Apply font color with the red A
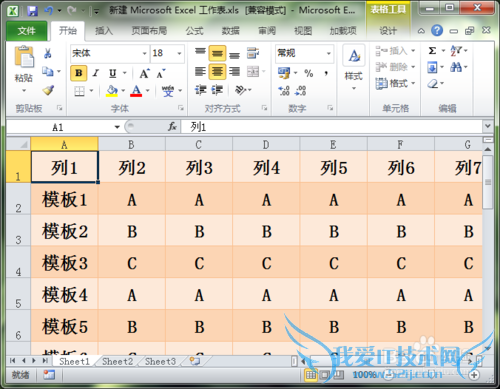Image resolution: width=500 pixels, height=389 pixels. point(136,90)
